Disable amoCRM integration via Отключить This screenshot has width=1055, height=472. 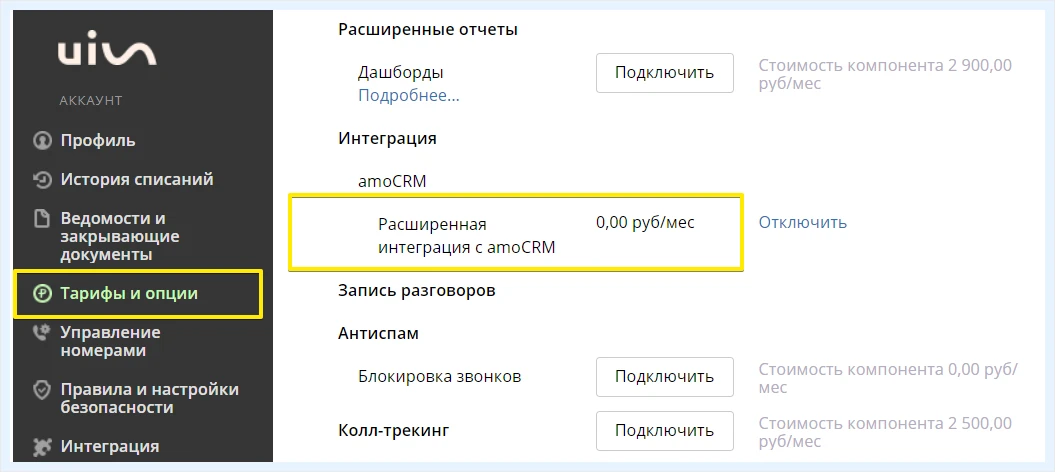(803, 223)
